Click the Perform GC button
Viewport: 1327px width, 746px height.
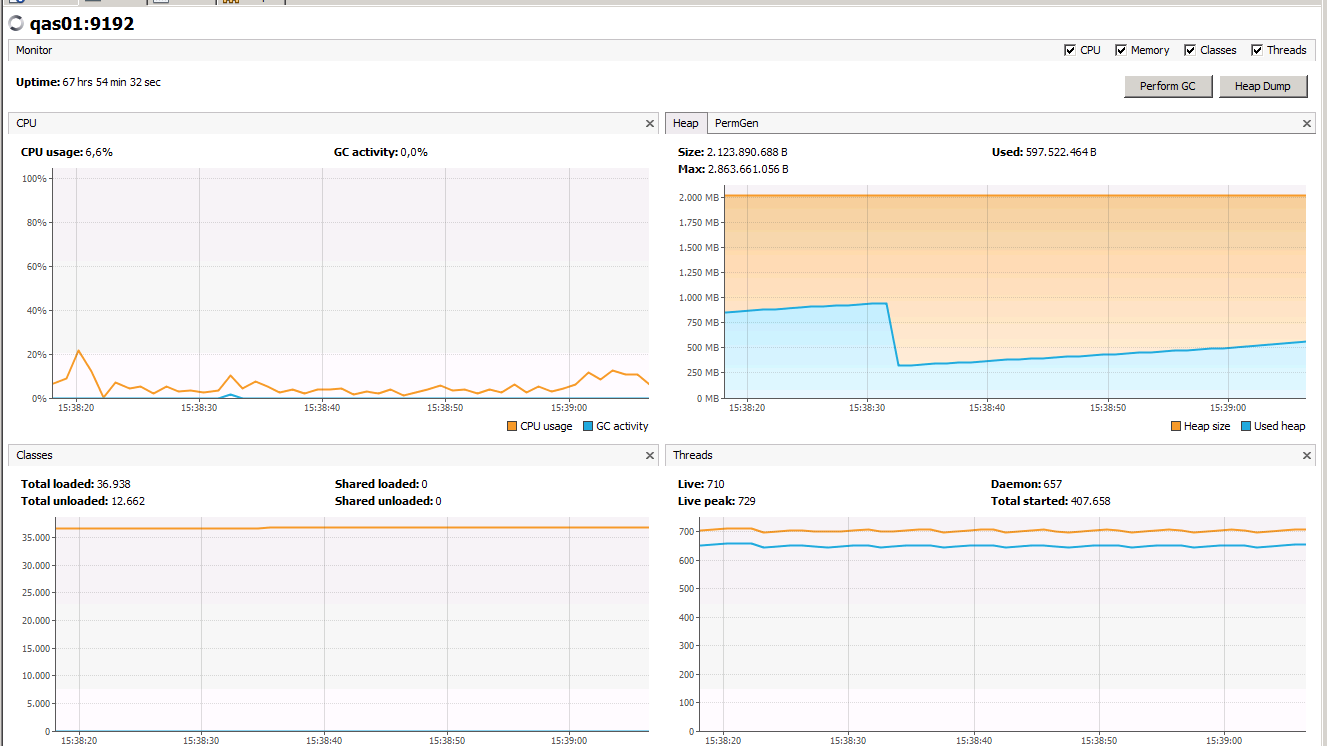click(1168, 86)
